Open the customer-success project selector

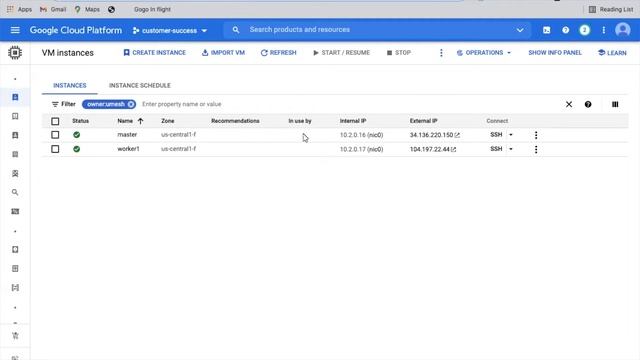click(x=170, y=31)
